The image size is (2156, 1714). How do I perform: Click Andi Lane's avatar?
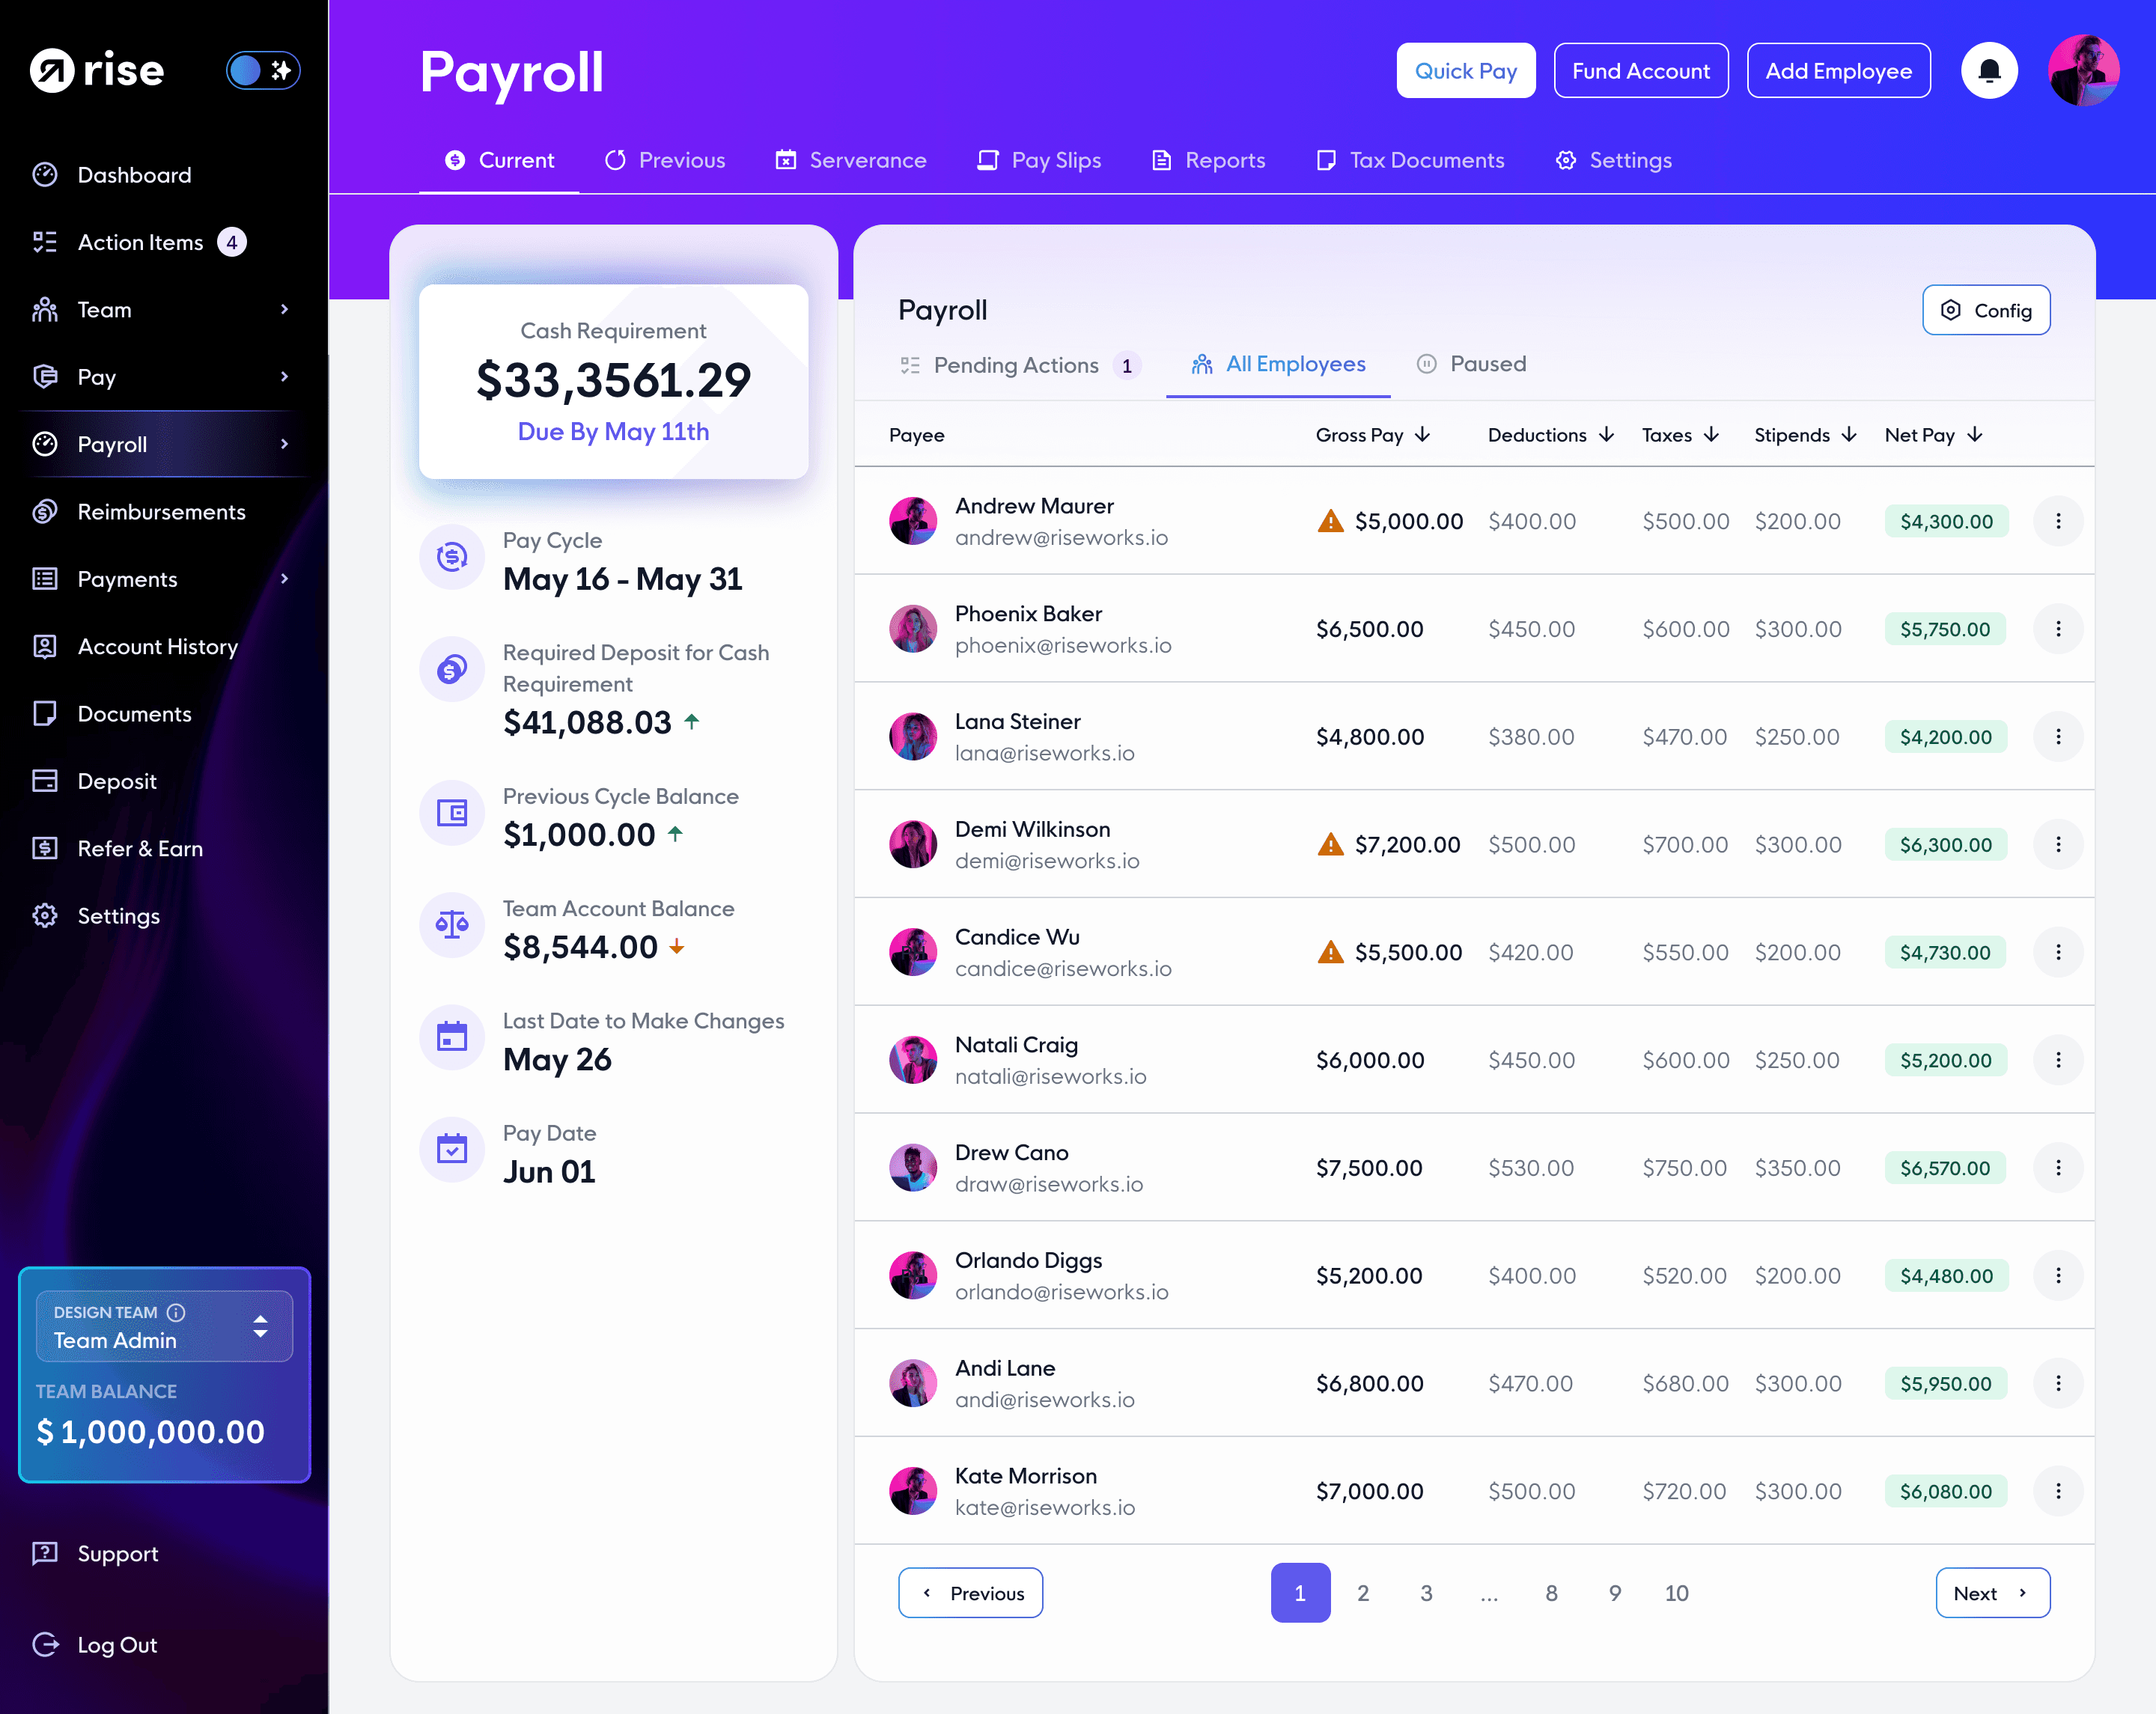tap(913, 1383)
